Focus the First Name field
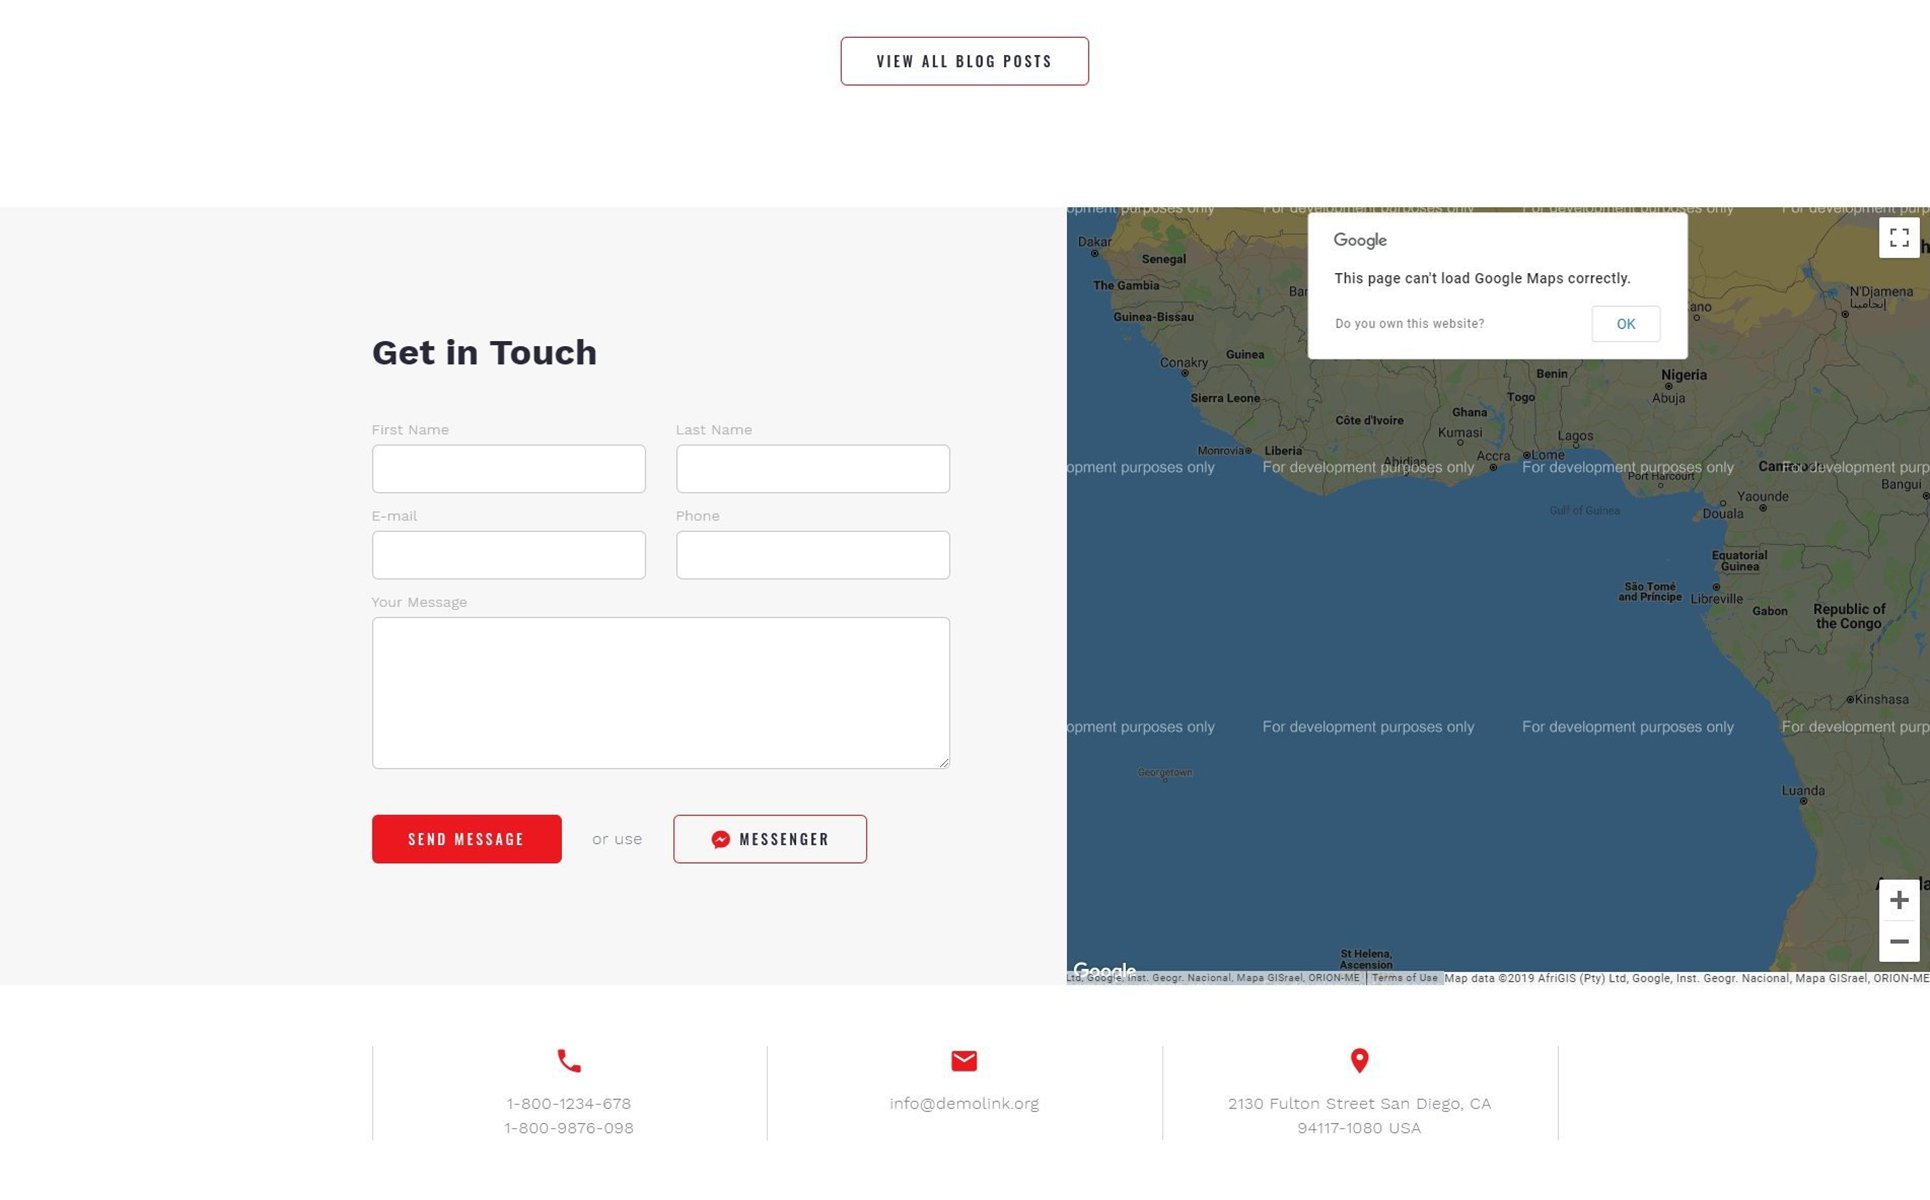 [x=508, y=469]
